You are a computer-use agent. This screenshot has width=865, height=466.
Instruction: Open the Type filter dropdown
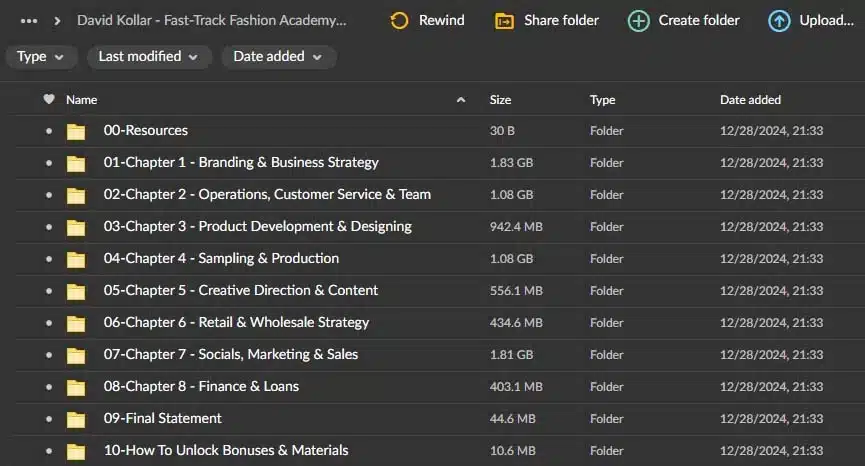coord(41,57)
